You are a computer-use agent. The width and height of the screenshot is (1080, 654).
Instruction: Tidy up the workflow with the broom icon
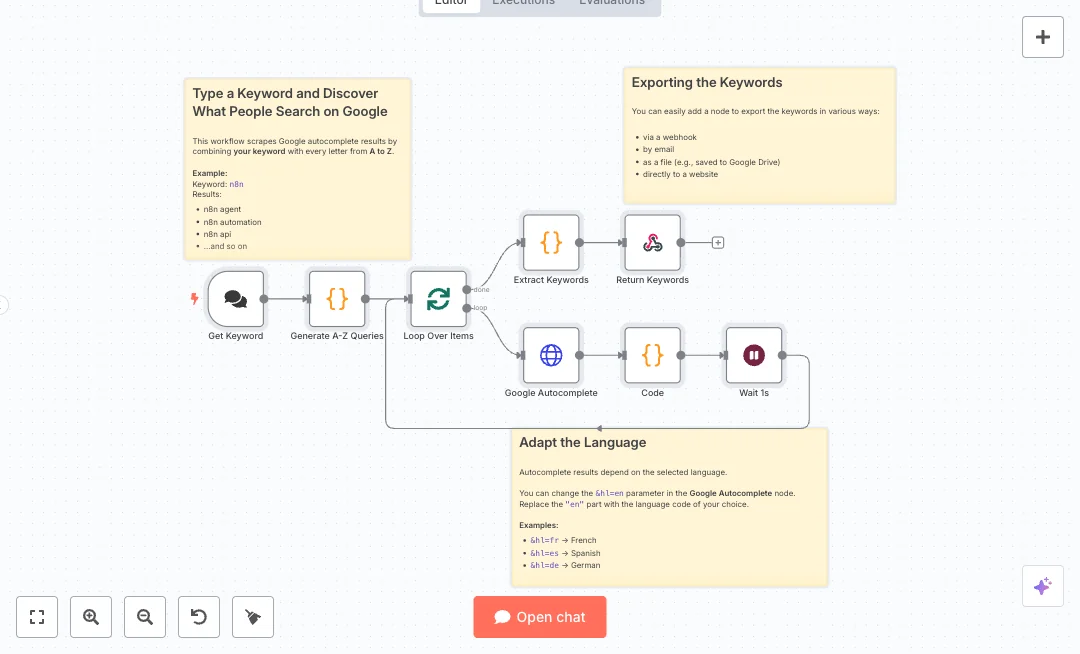click(x=253, y=617)
